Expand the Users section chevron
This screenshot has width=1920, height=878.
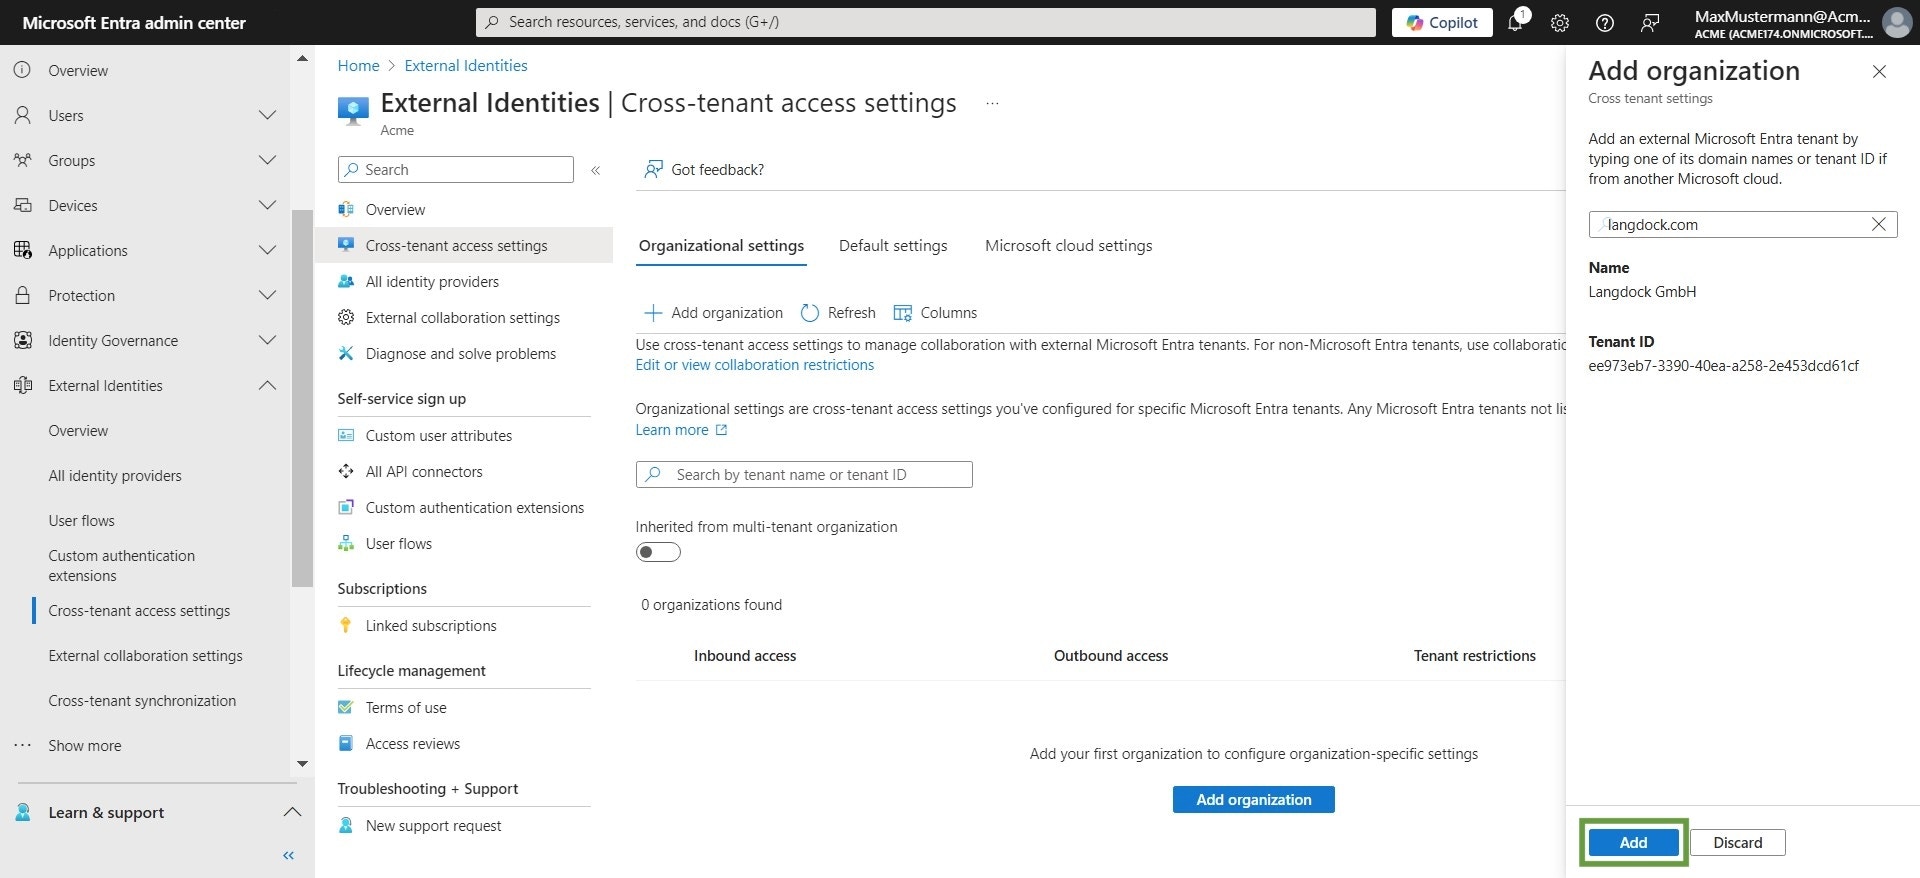[x=267, y=115]
